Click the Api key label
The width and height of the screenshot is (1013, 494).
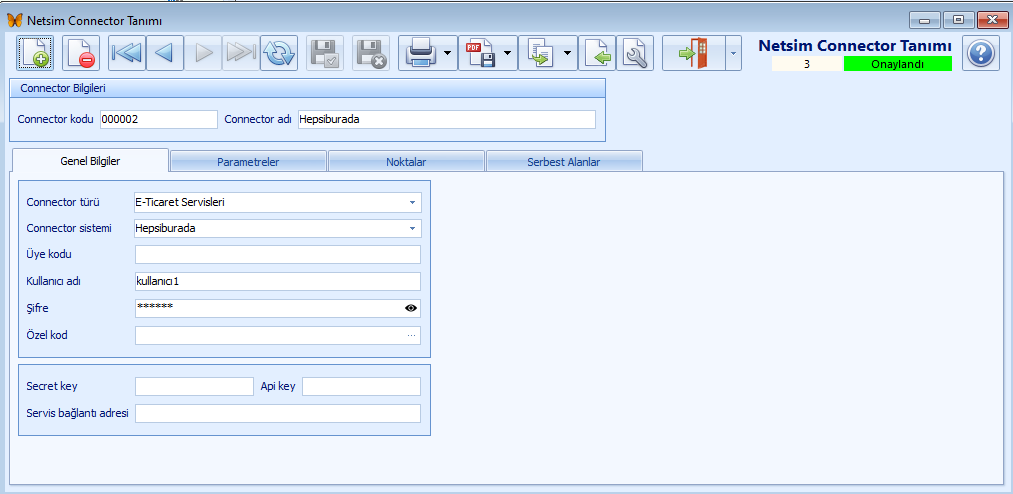278,386
